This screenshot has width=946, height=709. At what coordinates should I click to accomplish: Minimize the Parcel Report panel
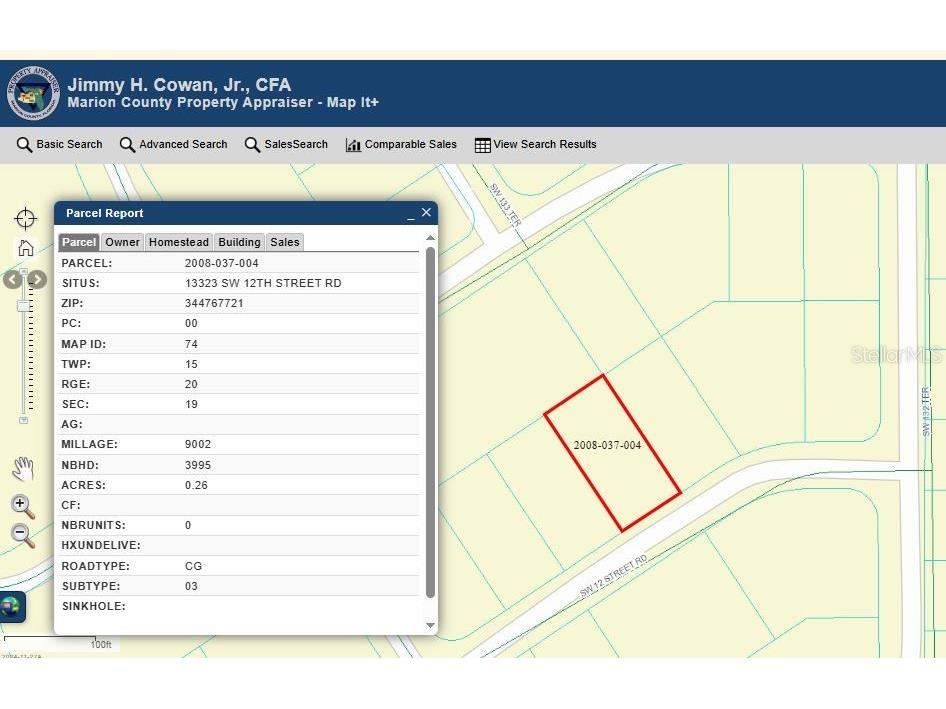click(410, 214)
